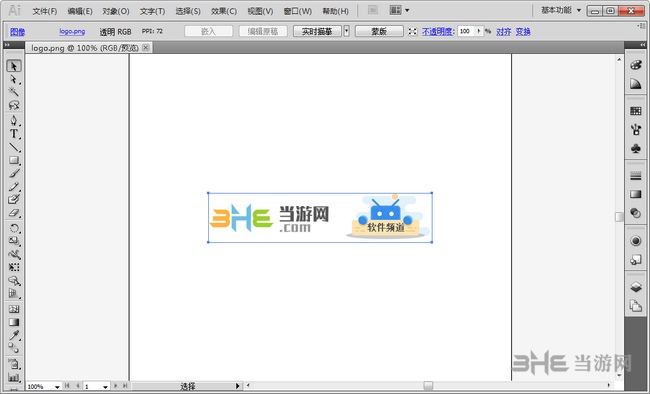Click the 蒙版 button
Viewport: 650px width, 394px height.
(x=379, y=31)
